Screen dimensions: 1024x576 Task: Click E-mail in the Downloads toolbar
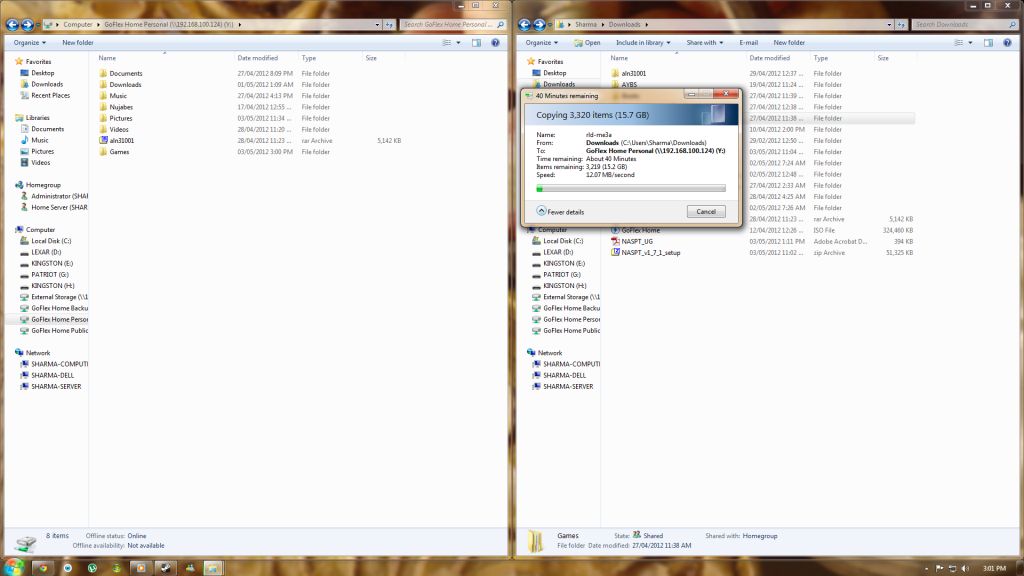click(749, 43)
